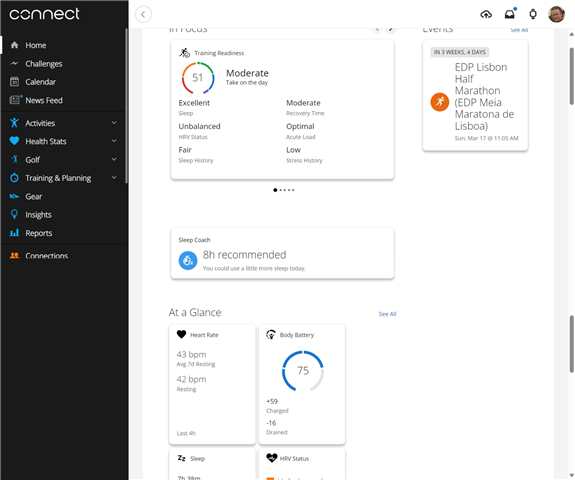Click the main page vertical scrollbar
This screenshot has height=480, width=575.
571,76
